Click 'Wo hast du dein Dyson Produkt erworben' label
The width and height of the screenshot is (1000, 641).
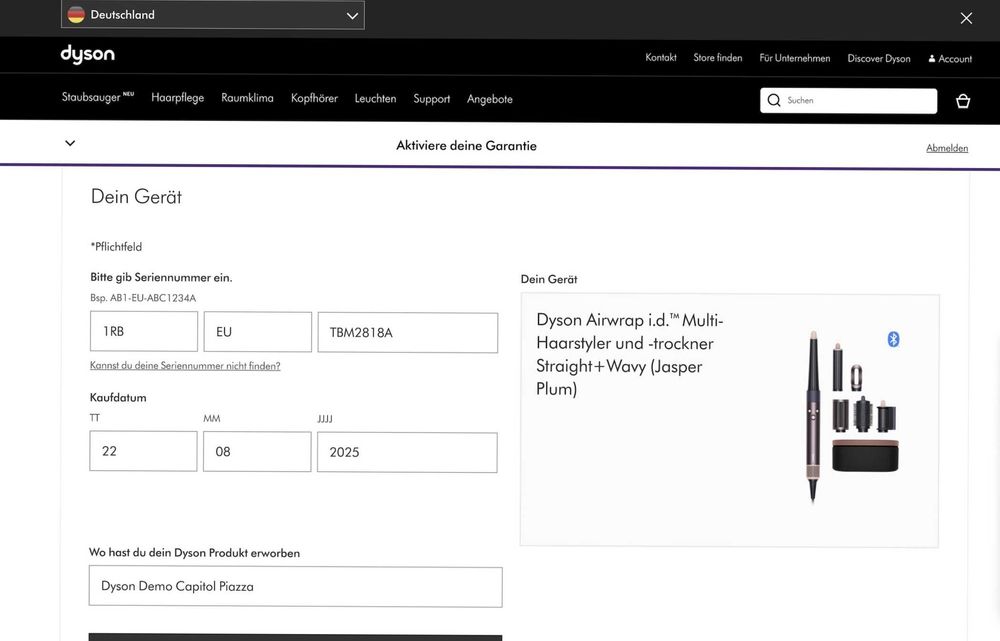pyautogui.click(x=195, y=552)
